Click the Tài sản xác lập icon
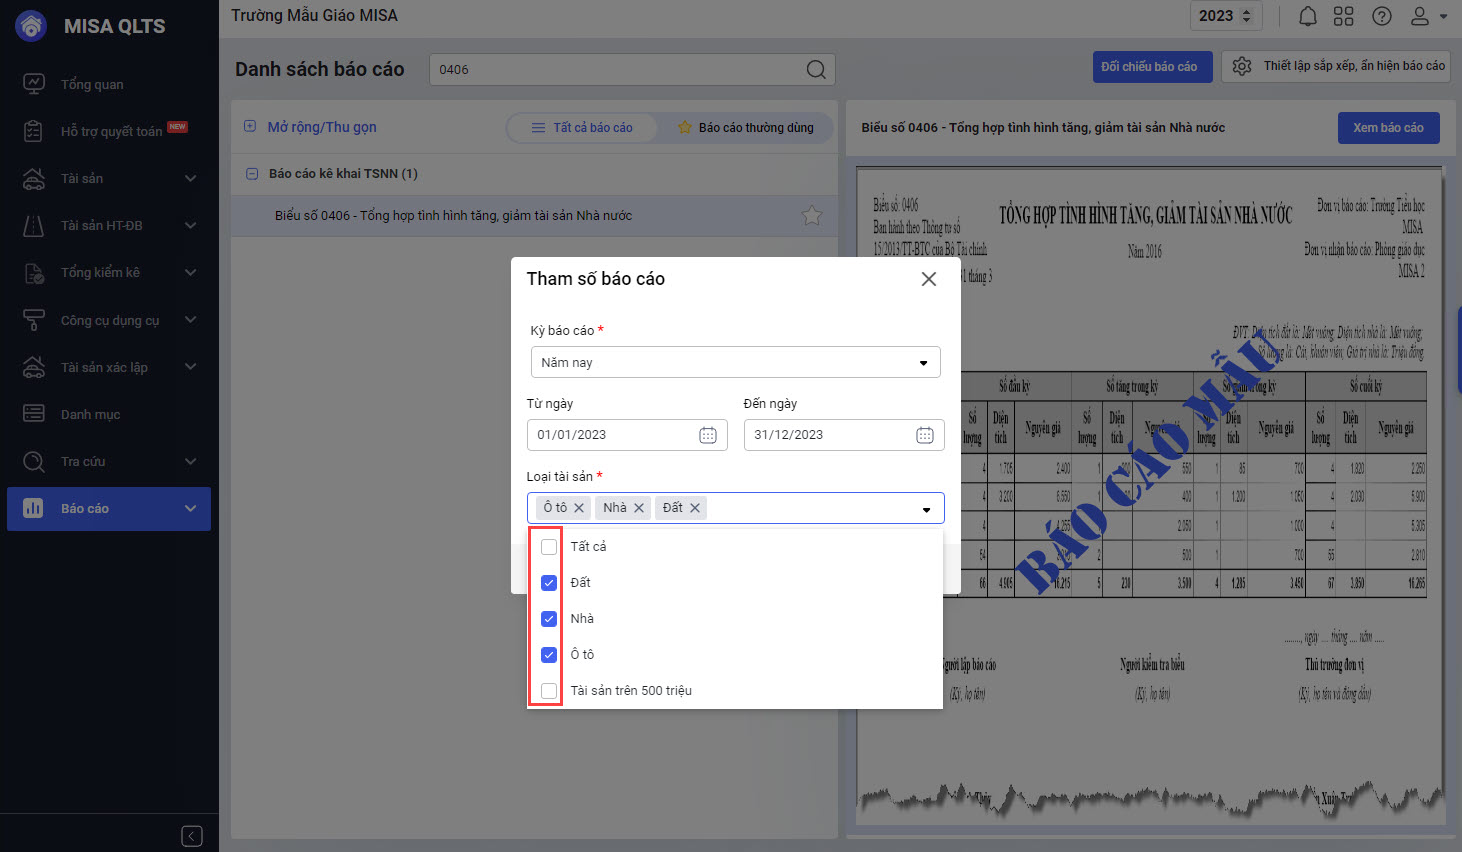 34,367
